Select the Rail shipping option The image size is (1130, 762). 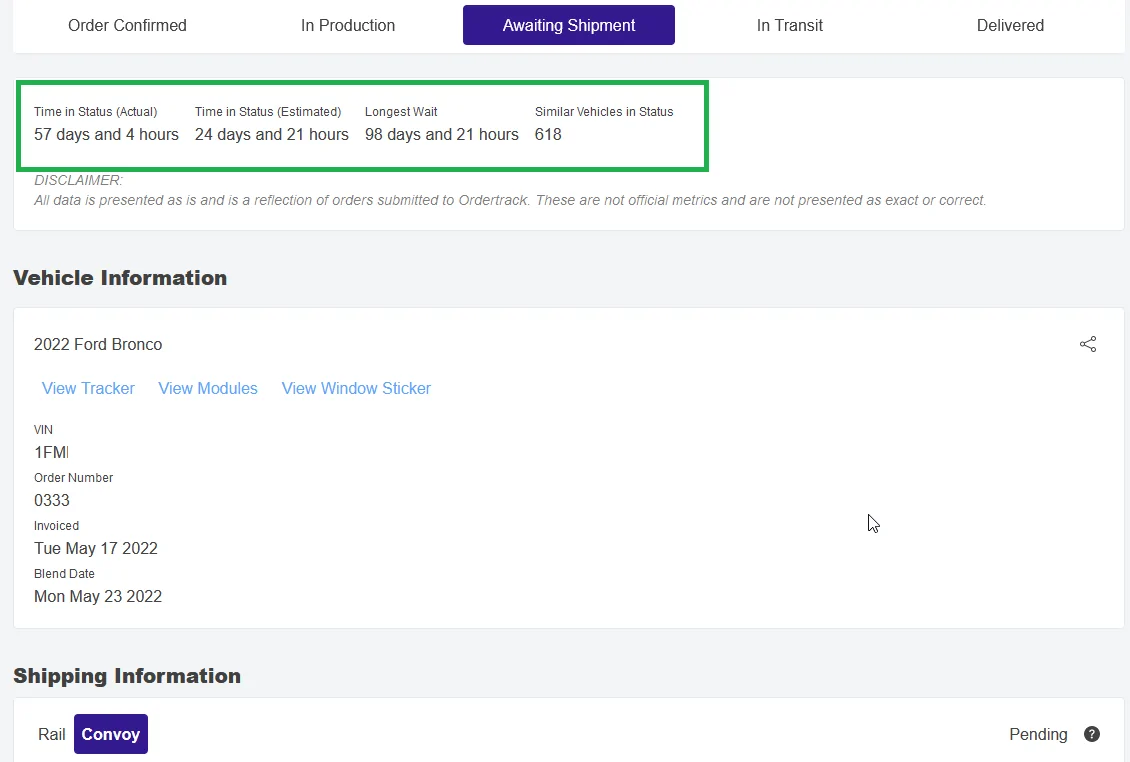pyautogui.click(x=52, y=734)
